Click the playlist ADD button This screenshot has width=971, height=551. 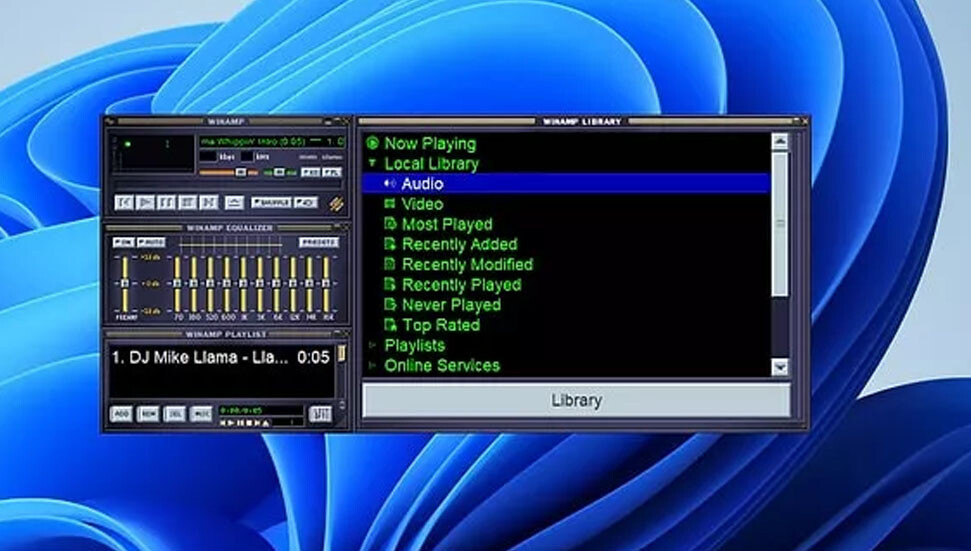click(x=121, y=413)
